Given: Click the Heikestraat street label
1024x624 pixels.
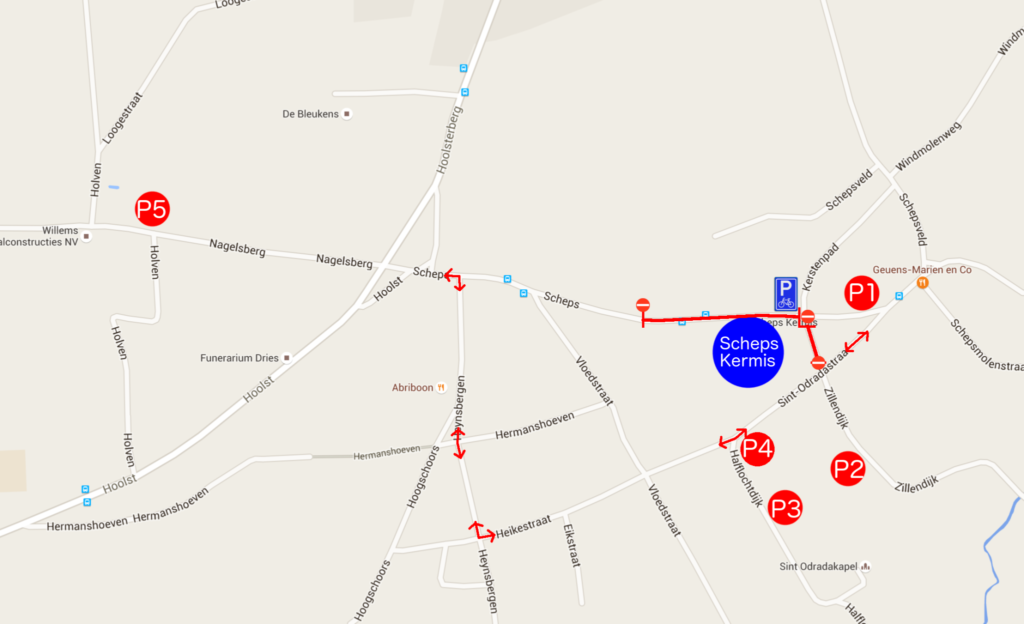Looking at the screenshot, I should [x=523, y=527].
